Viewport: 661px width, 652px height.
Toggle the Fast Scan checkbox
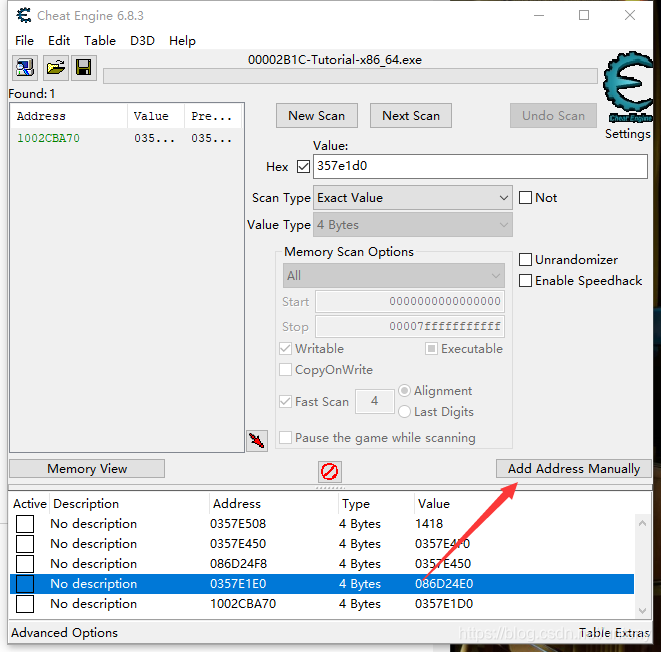[285, 401]
